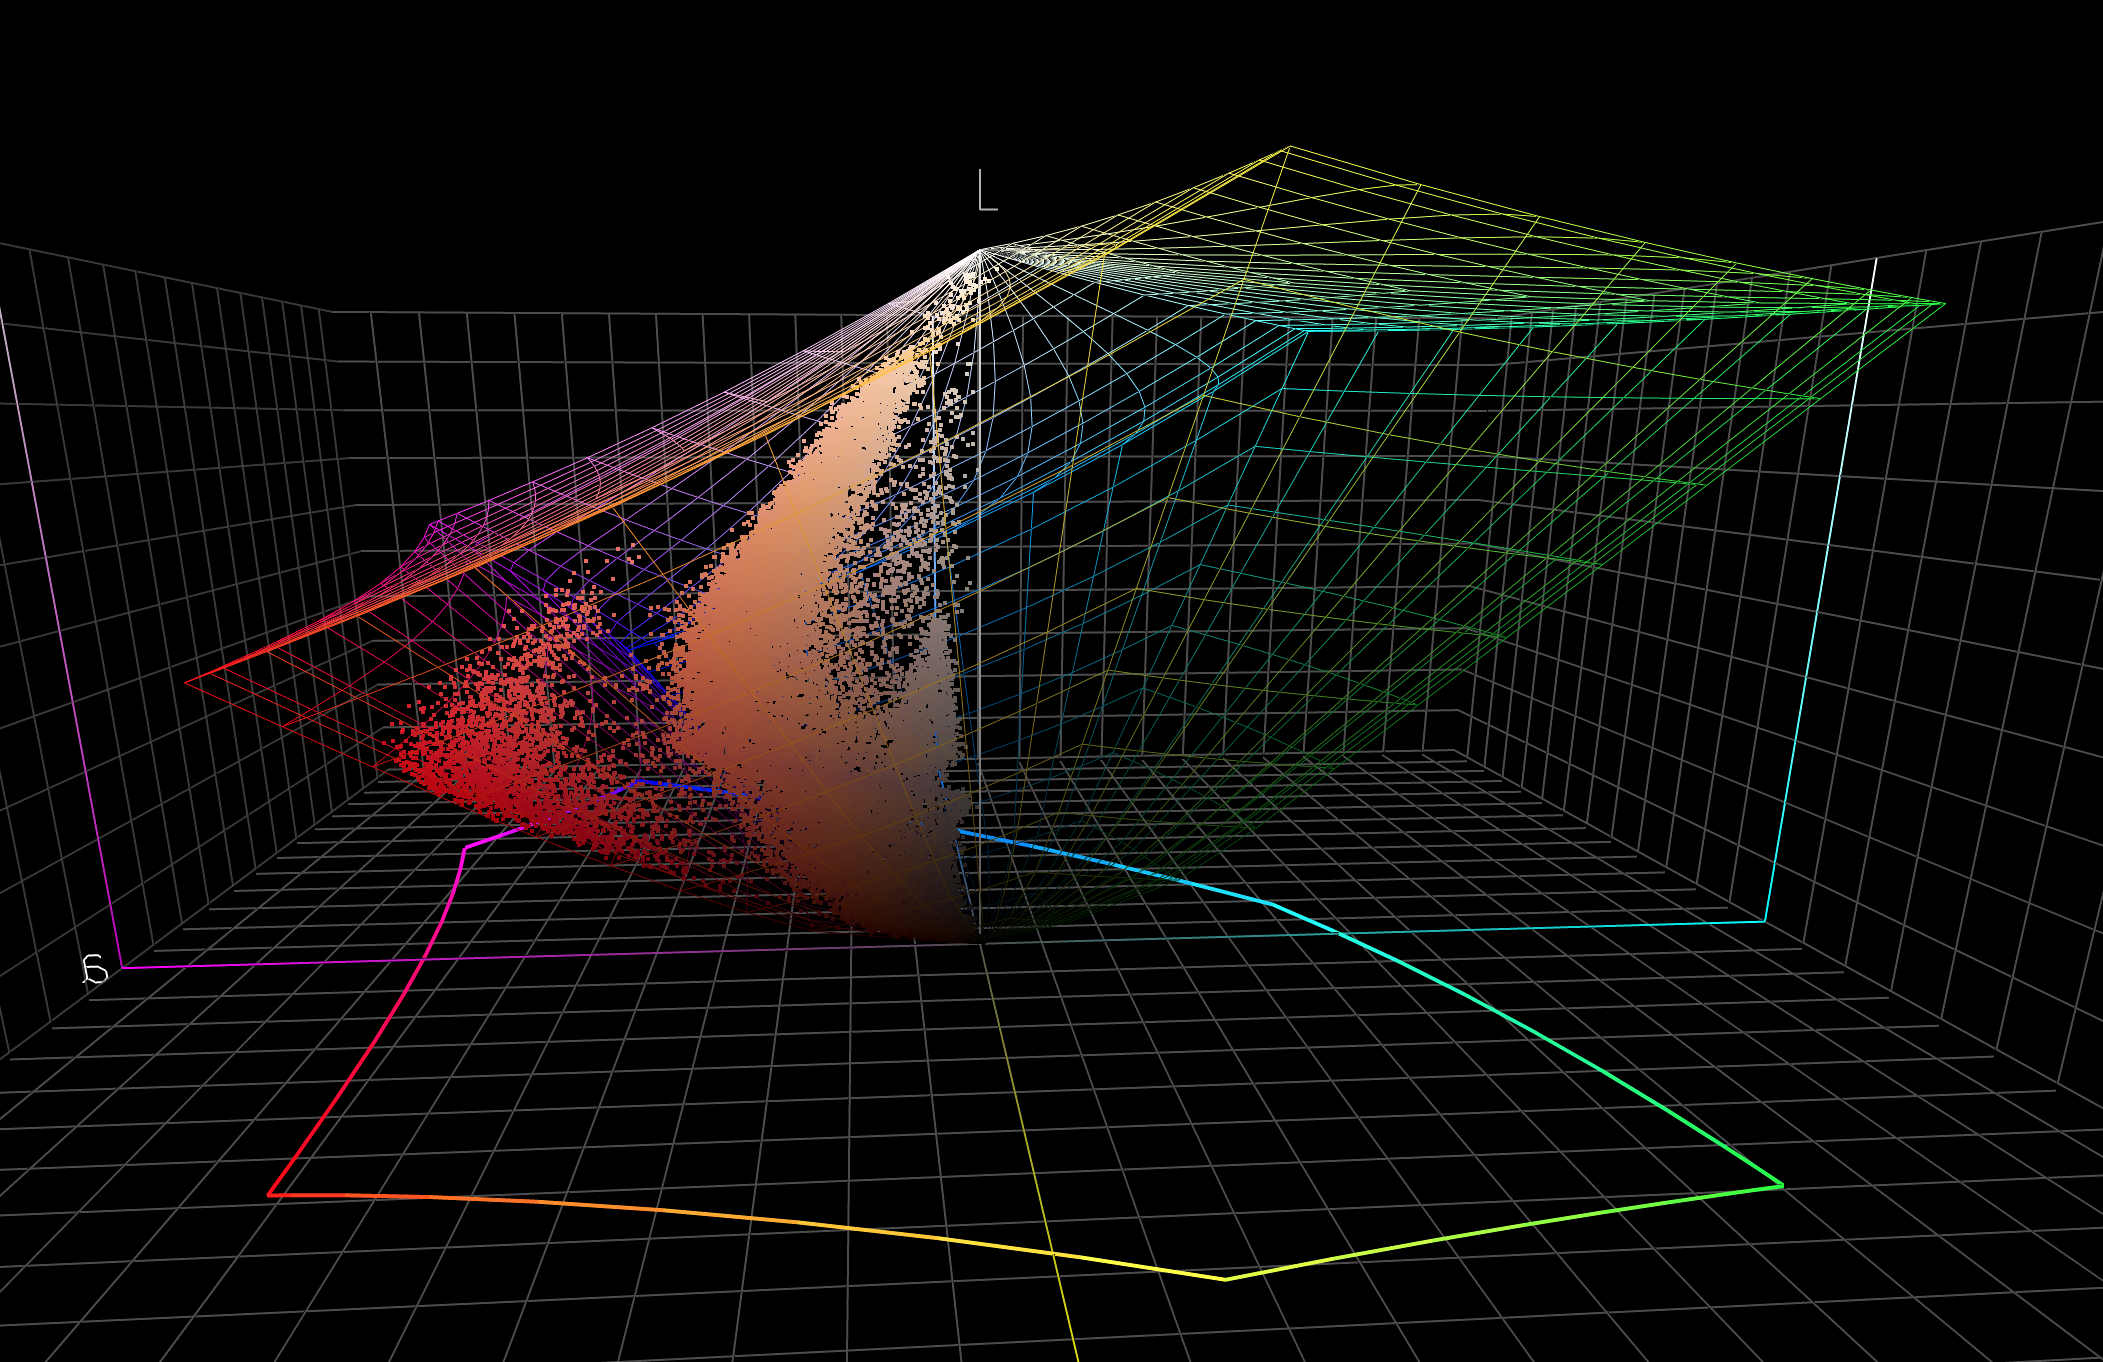Image resolution: width=2103 pixels, height=1362 pixels.
Task: Click the green corner of the floor outline
Action: (x=1782, y=1186)
